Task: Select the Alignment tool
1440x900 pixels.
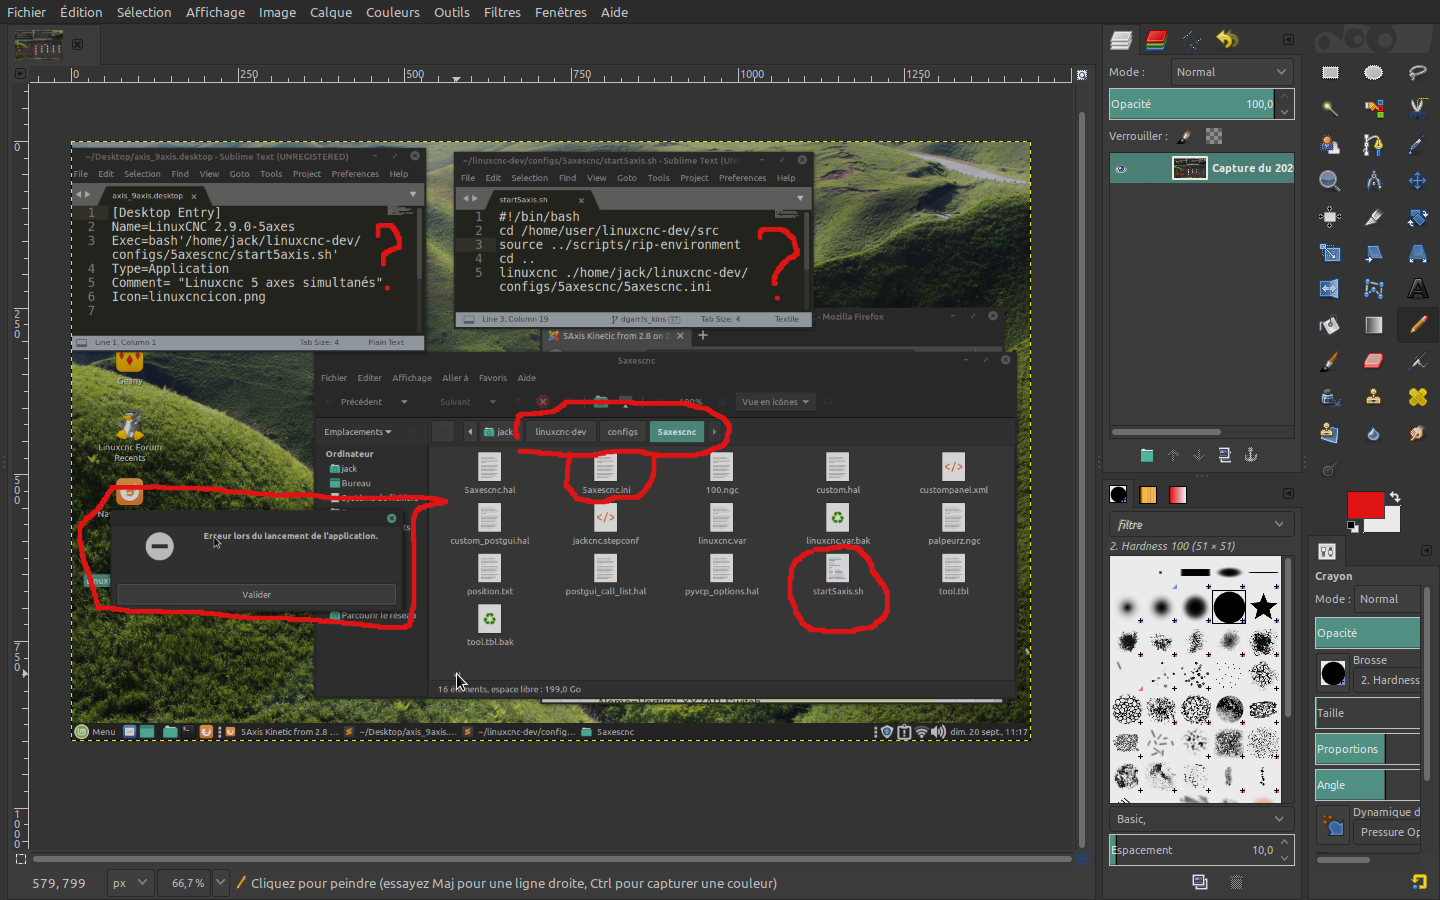Action: coord(1330,217)
